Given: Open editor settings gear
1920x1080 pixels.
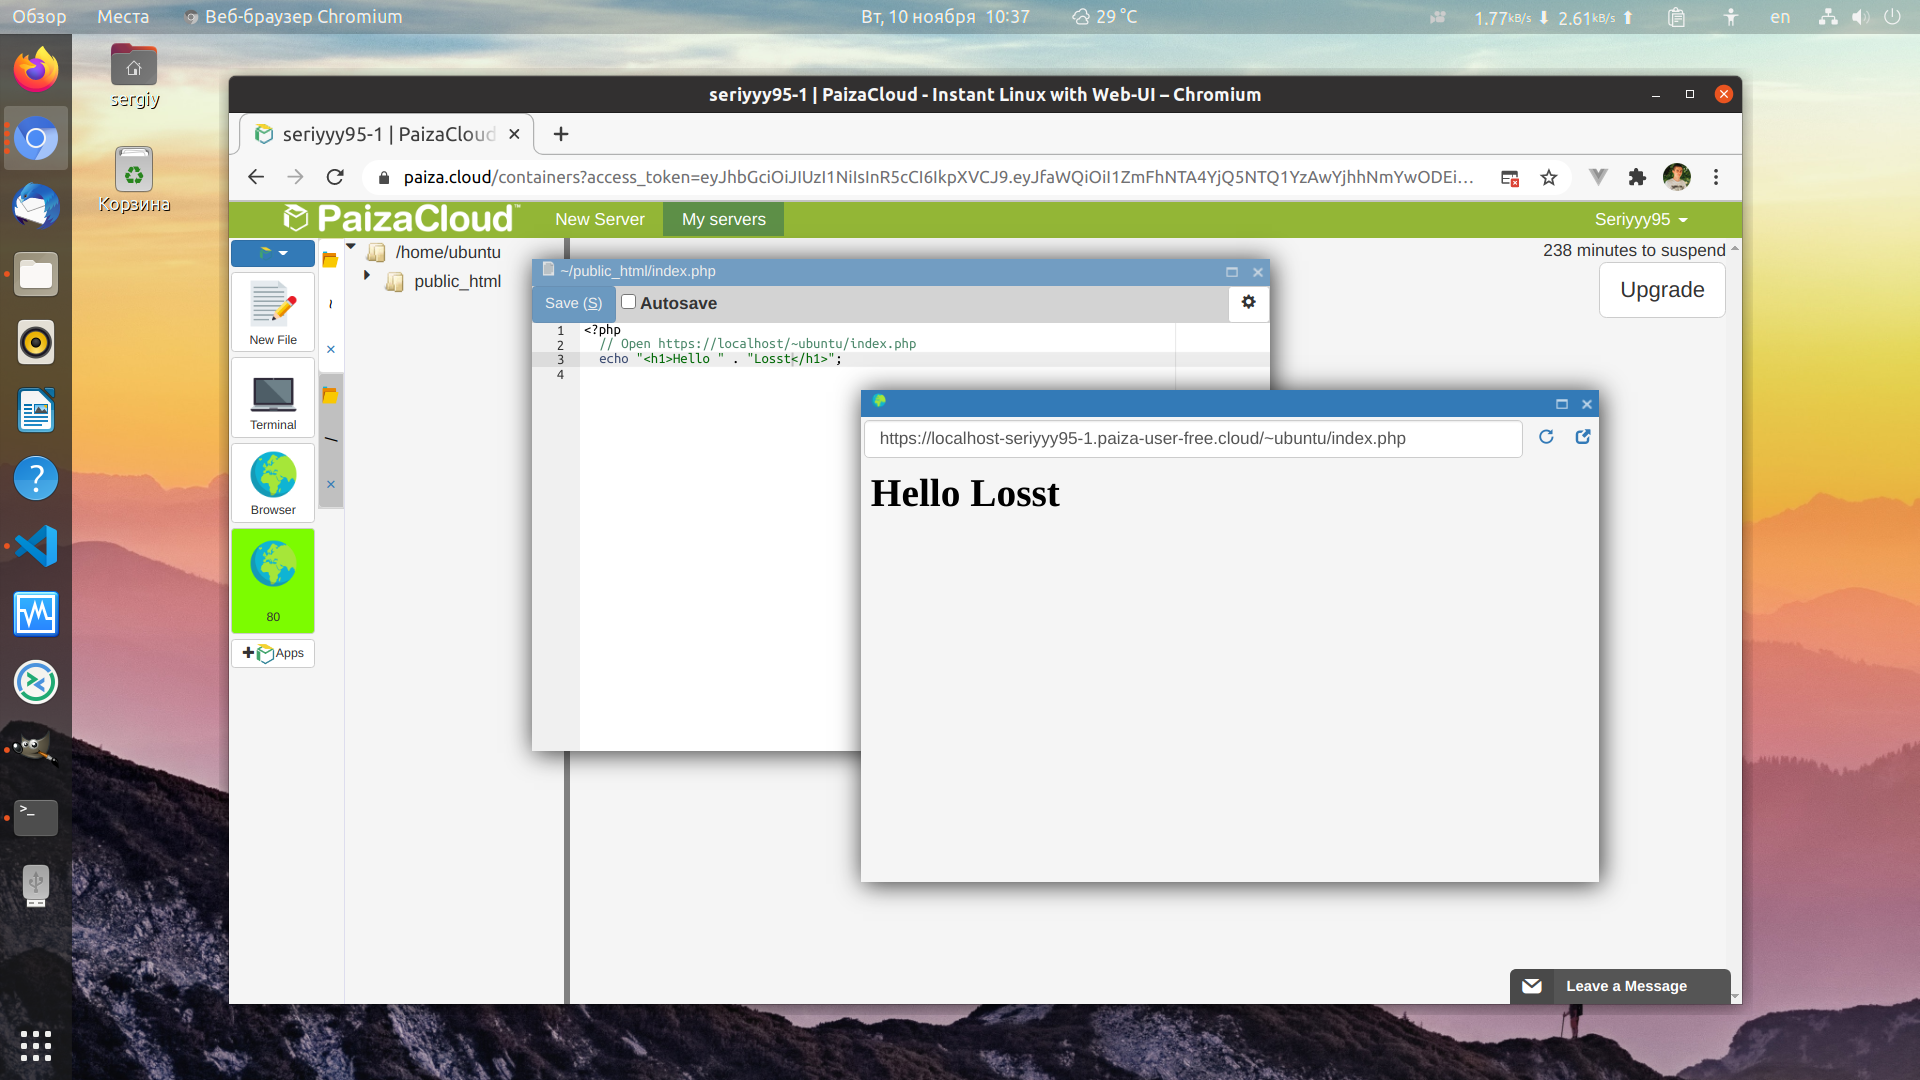Looking at the screenshot, I should (x=1248, y=302).
